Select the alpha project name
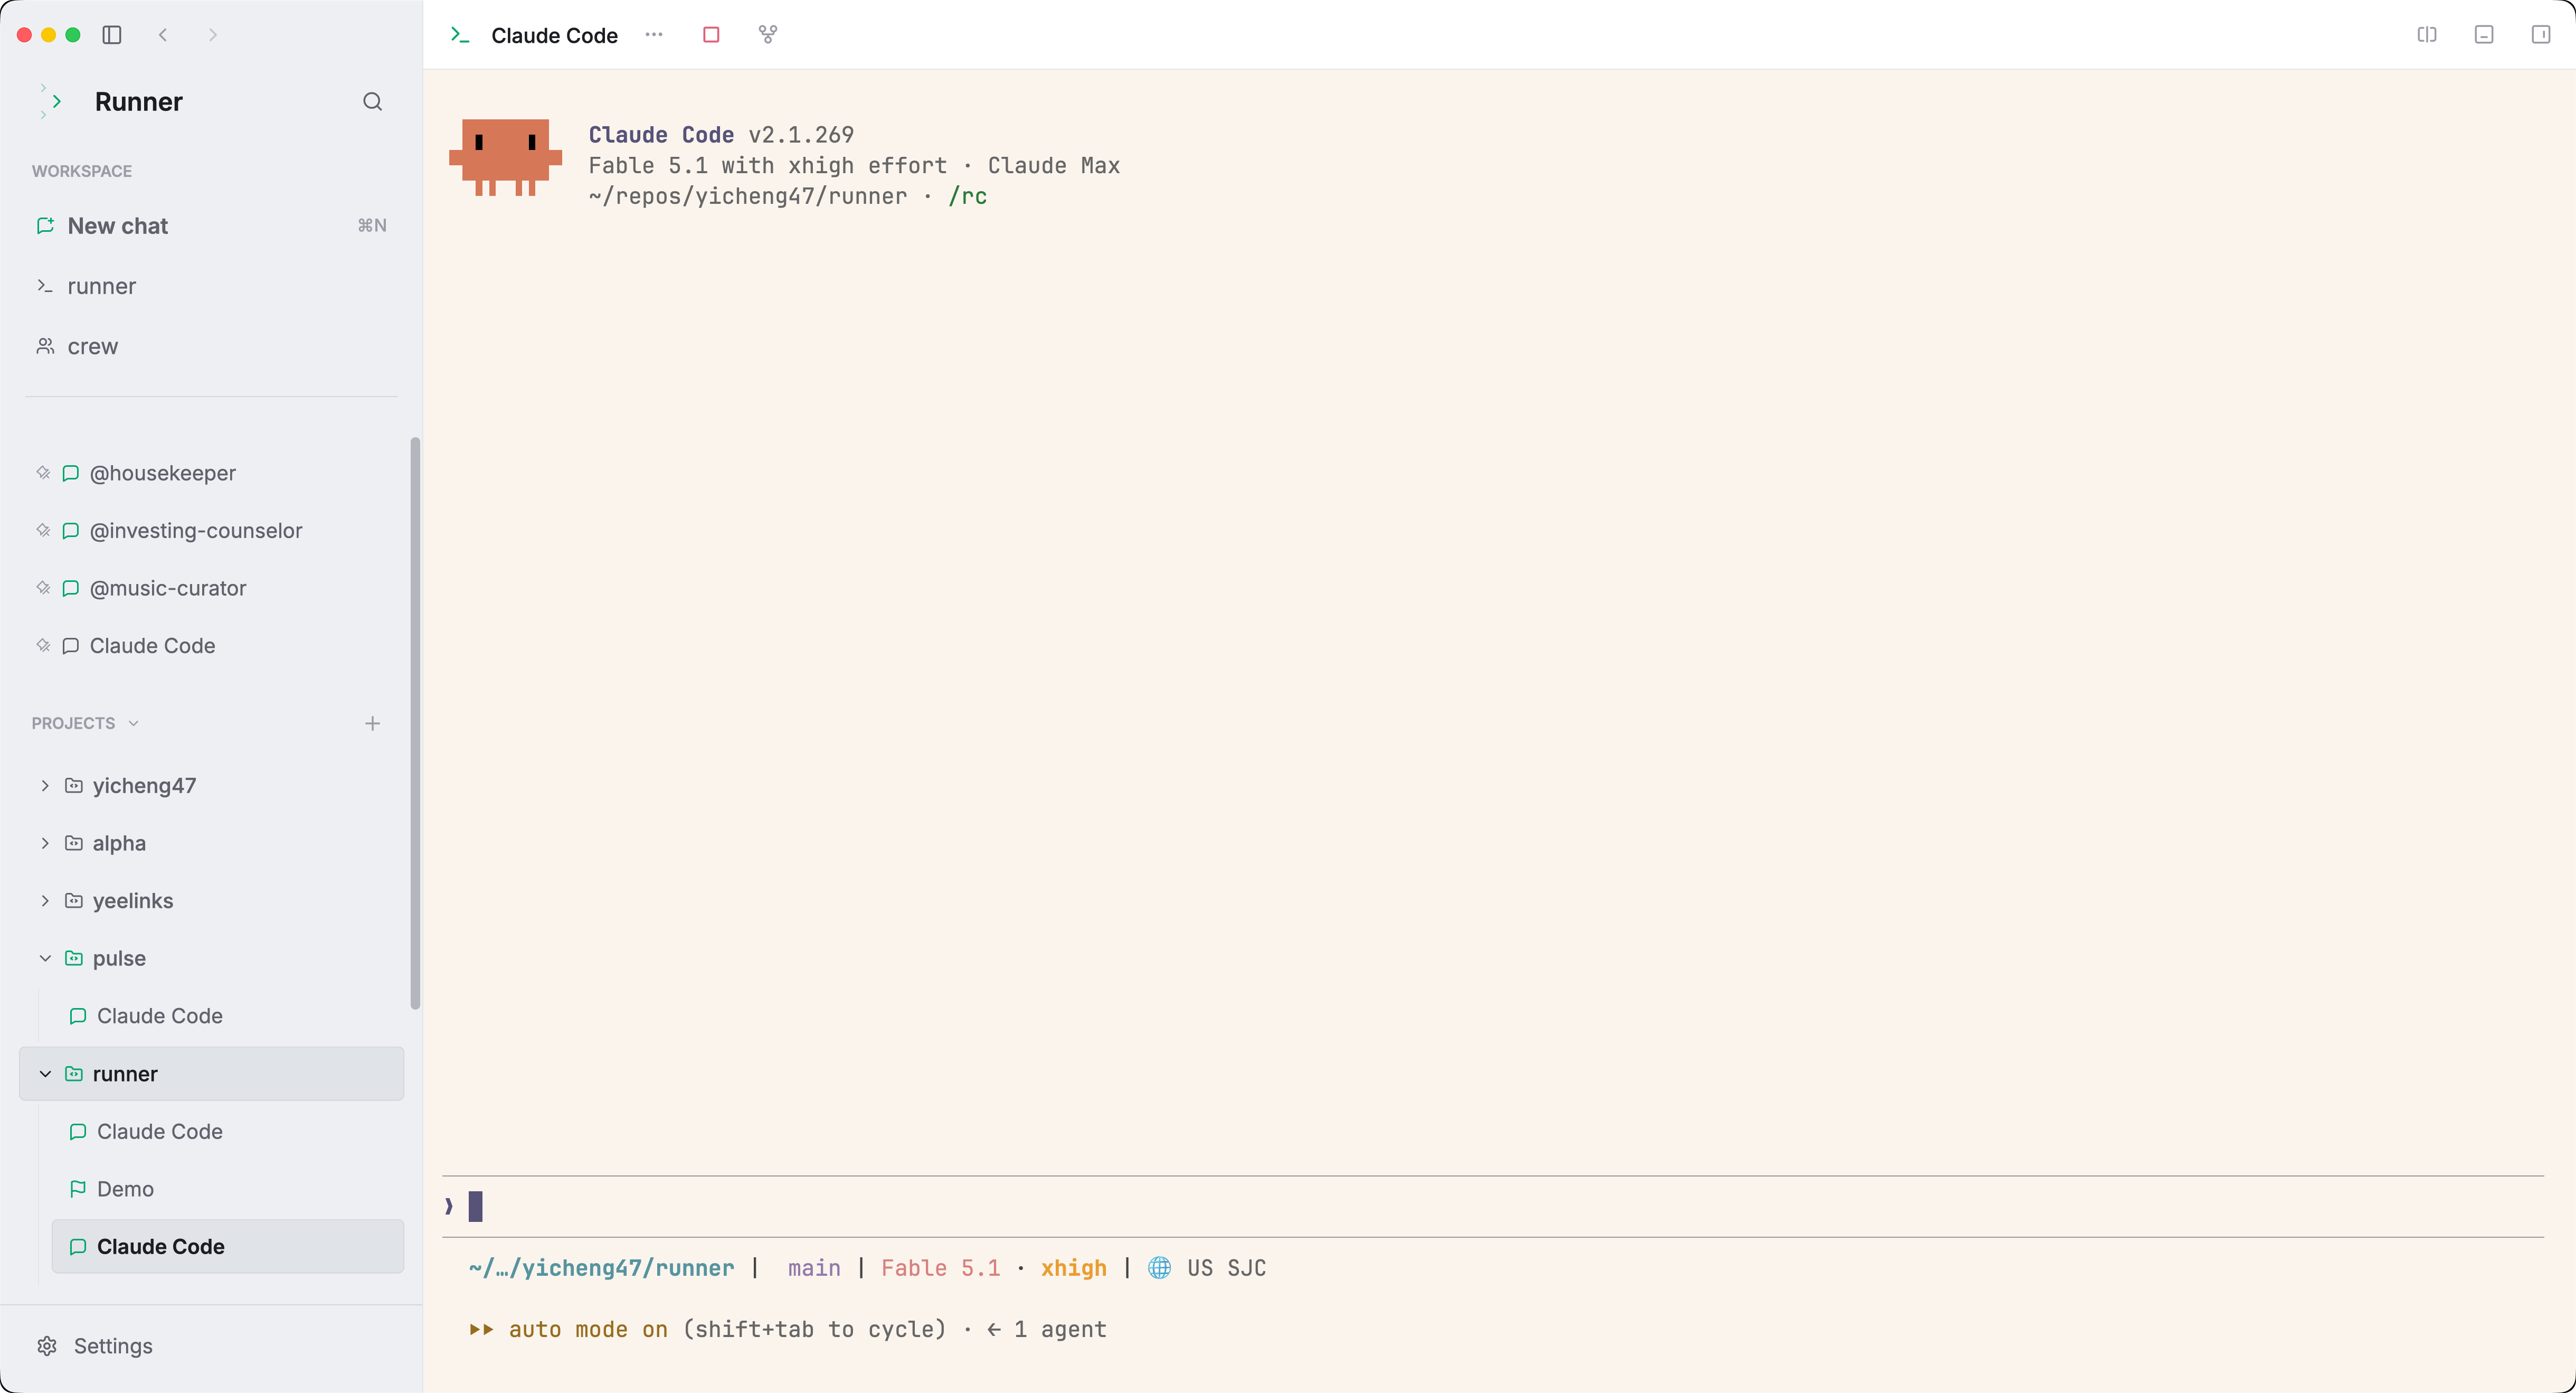This screenshot has height=1393, width=2576. [x=119, y=844]
